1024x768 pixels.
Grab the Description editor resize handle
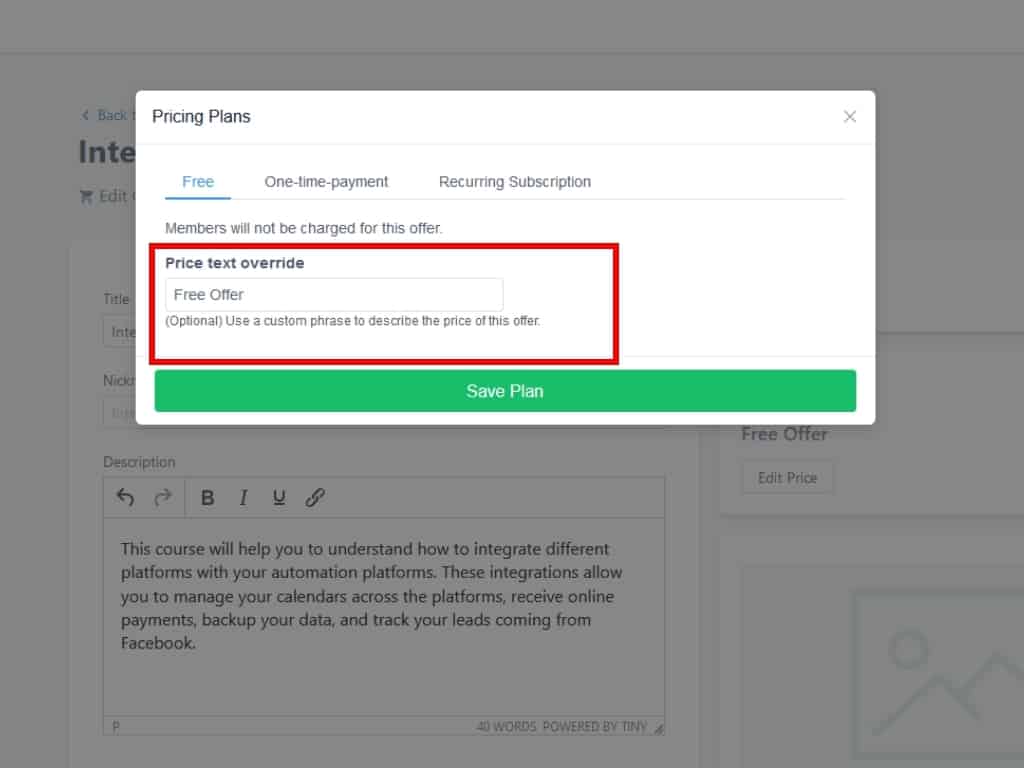click(x=659, y=728)
